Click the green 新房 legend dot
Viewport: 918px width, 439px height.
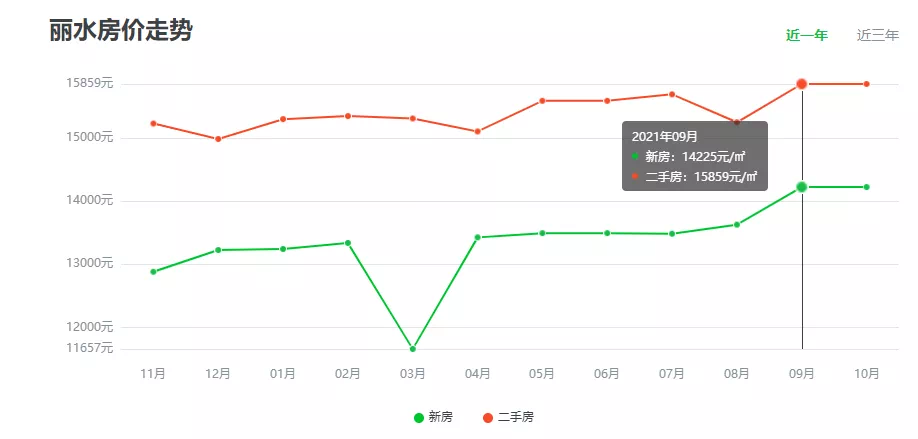(419, 417)
